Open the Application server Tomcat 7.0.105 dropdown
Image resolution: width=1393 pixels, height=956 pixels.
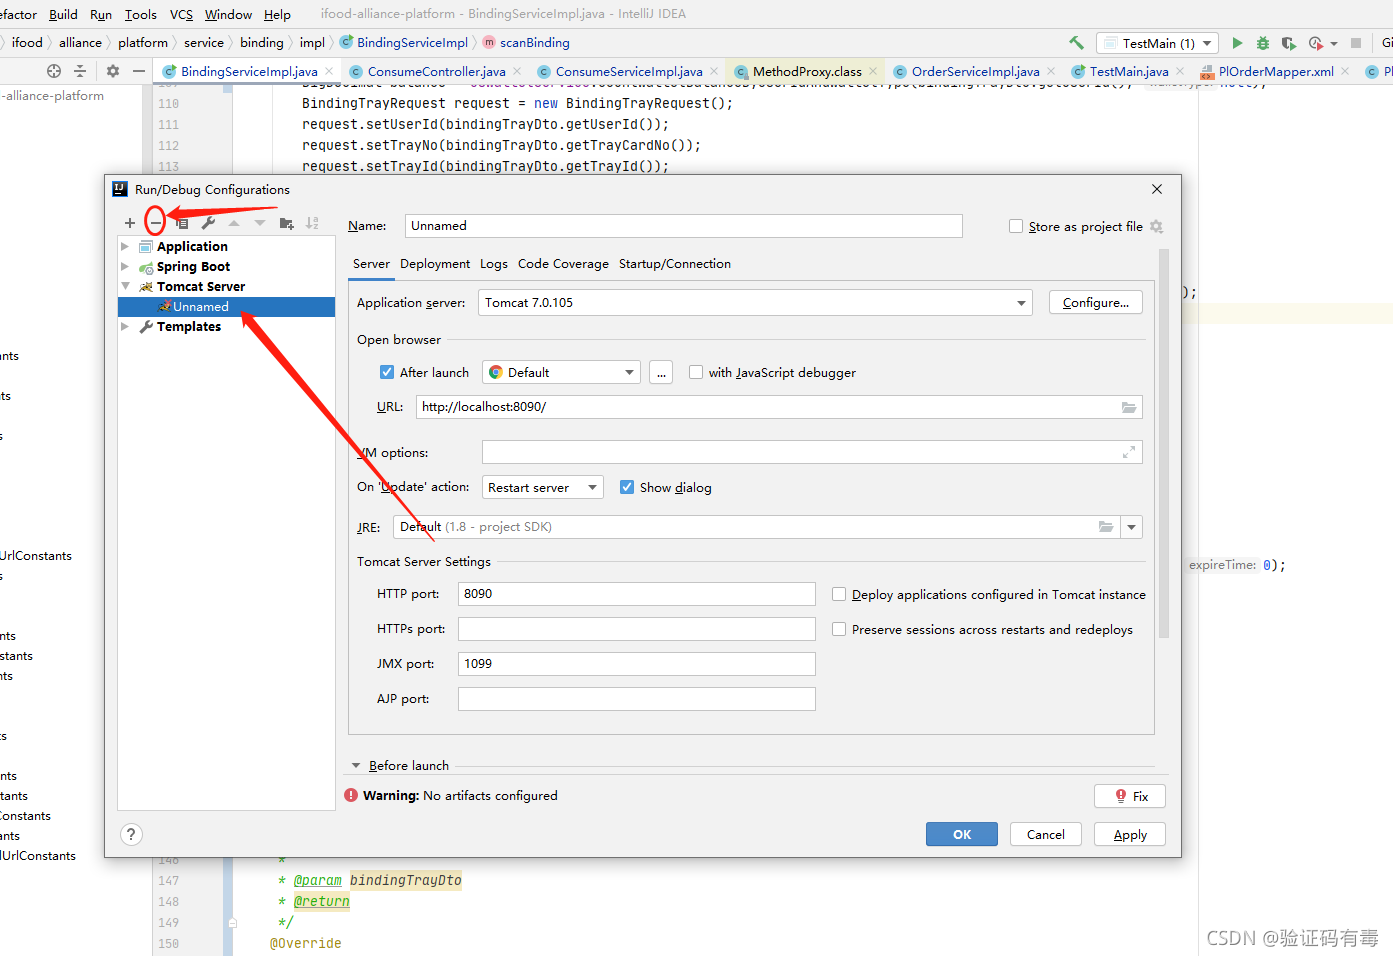point(755,303)
